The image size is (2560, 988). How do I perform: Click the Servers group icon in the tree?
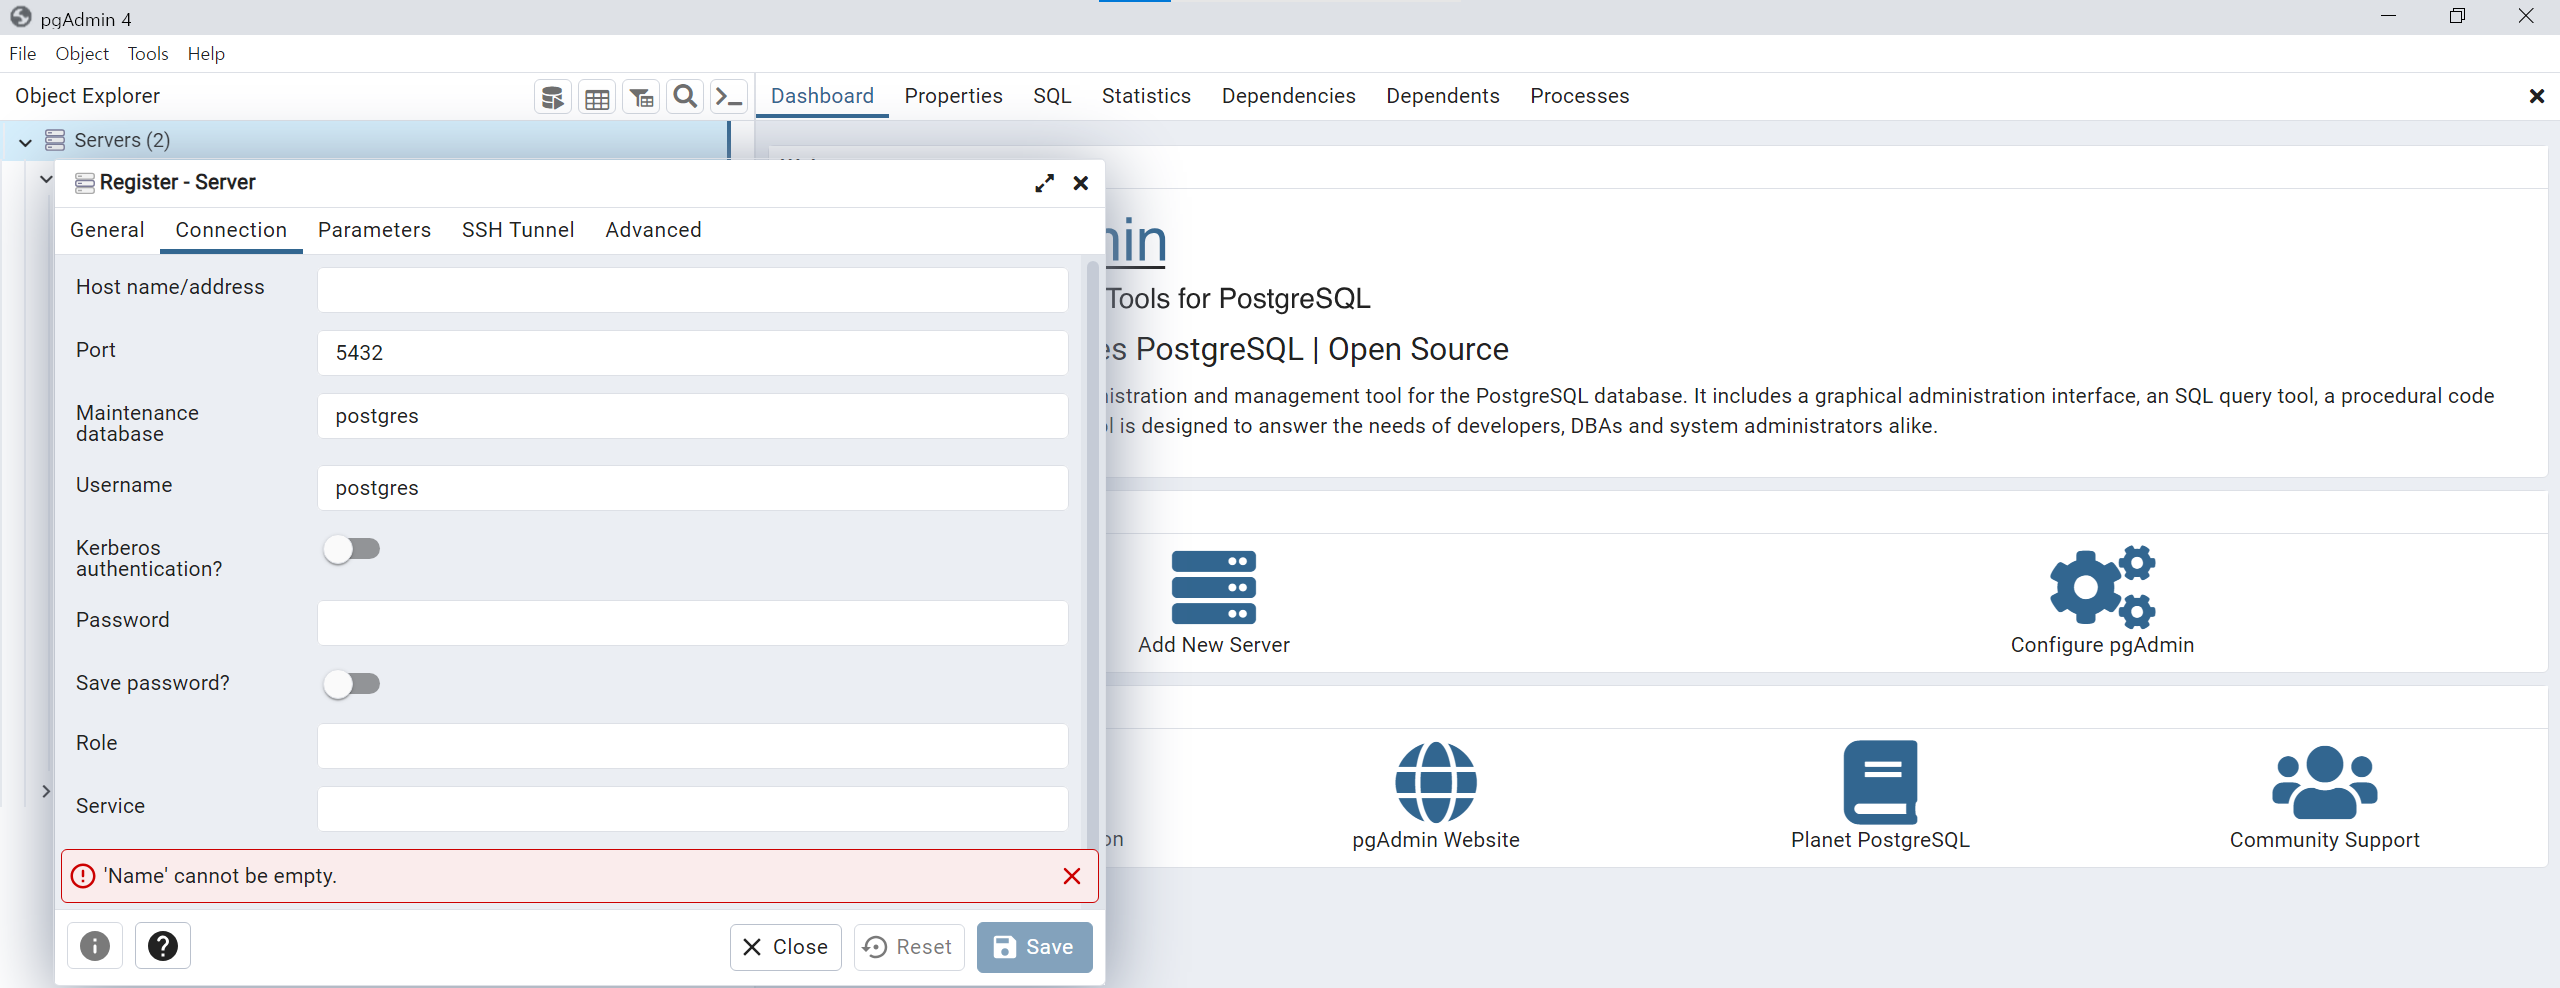click(x=55, y=140)
